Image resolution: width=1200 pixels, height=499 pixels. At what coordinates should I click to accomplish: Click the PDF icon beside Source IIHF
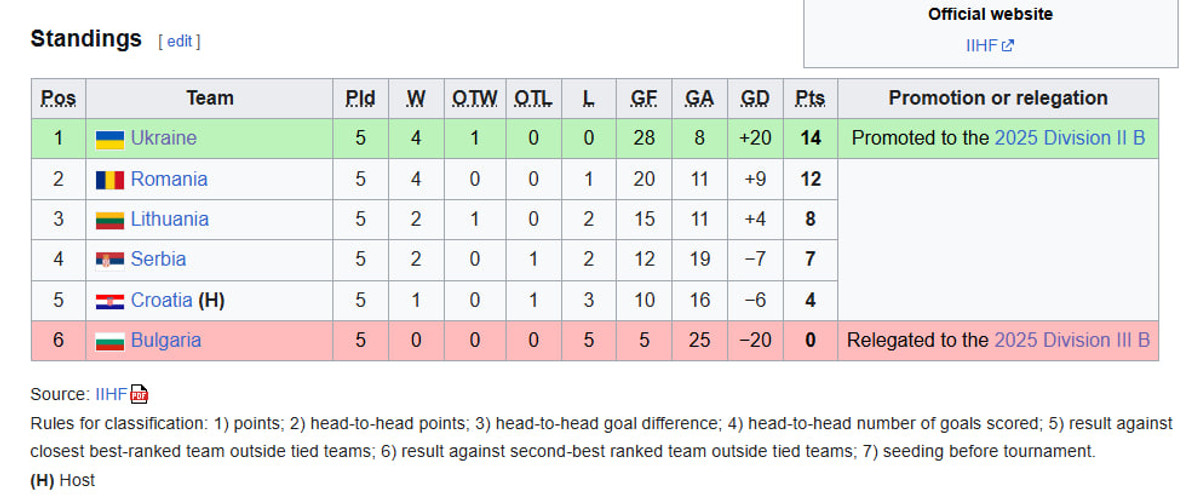point(139,395)
